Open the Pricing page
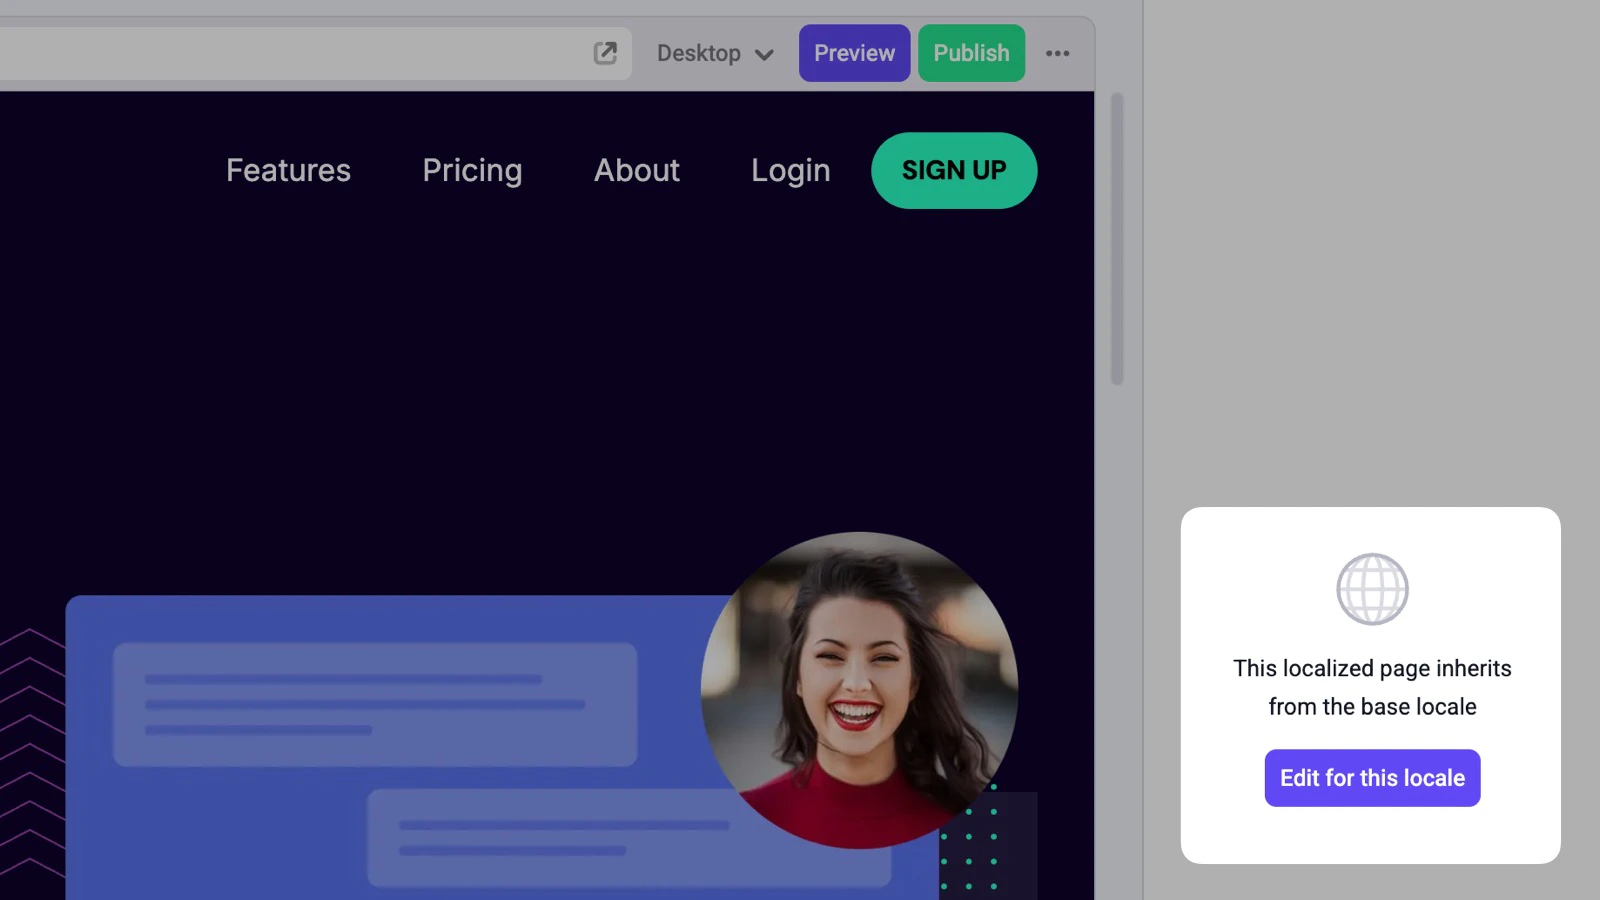 tap(472, 170)
